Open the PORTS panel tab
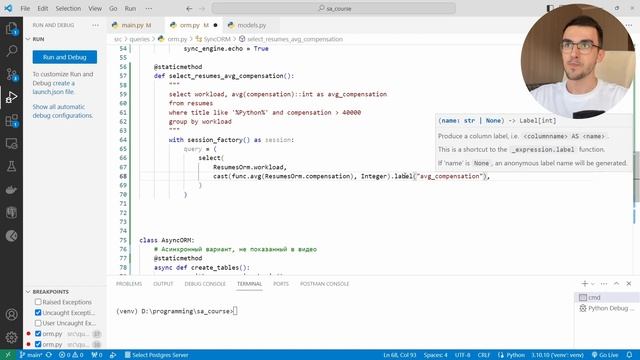 (x=281, y=284)
